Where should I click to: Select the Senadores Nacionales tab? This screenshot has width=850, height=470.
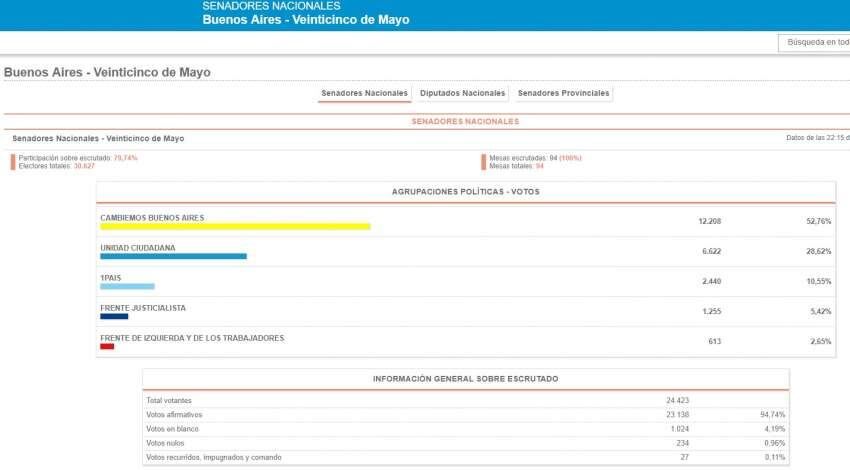pyautogui.click(x=364, y=93)
